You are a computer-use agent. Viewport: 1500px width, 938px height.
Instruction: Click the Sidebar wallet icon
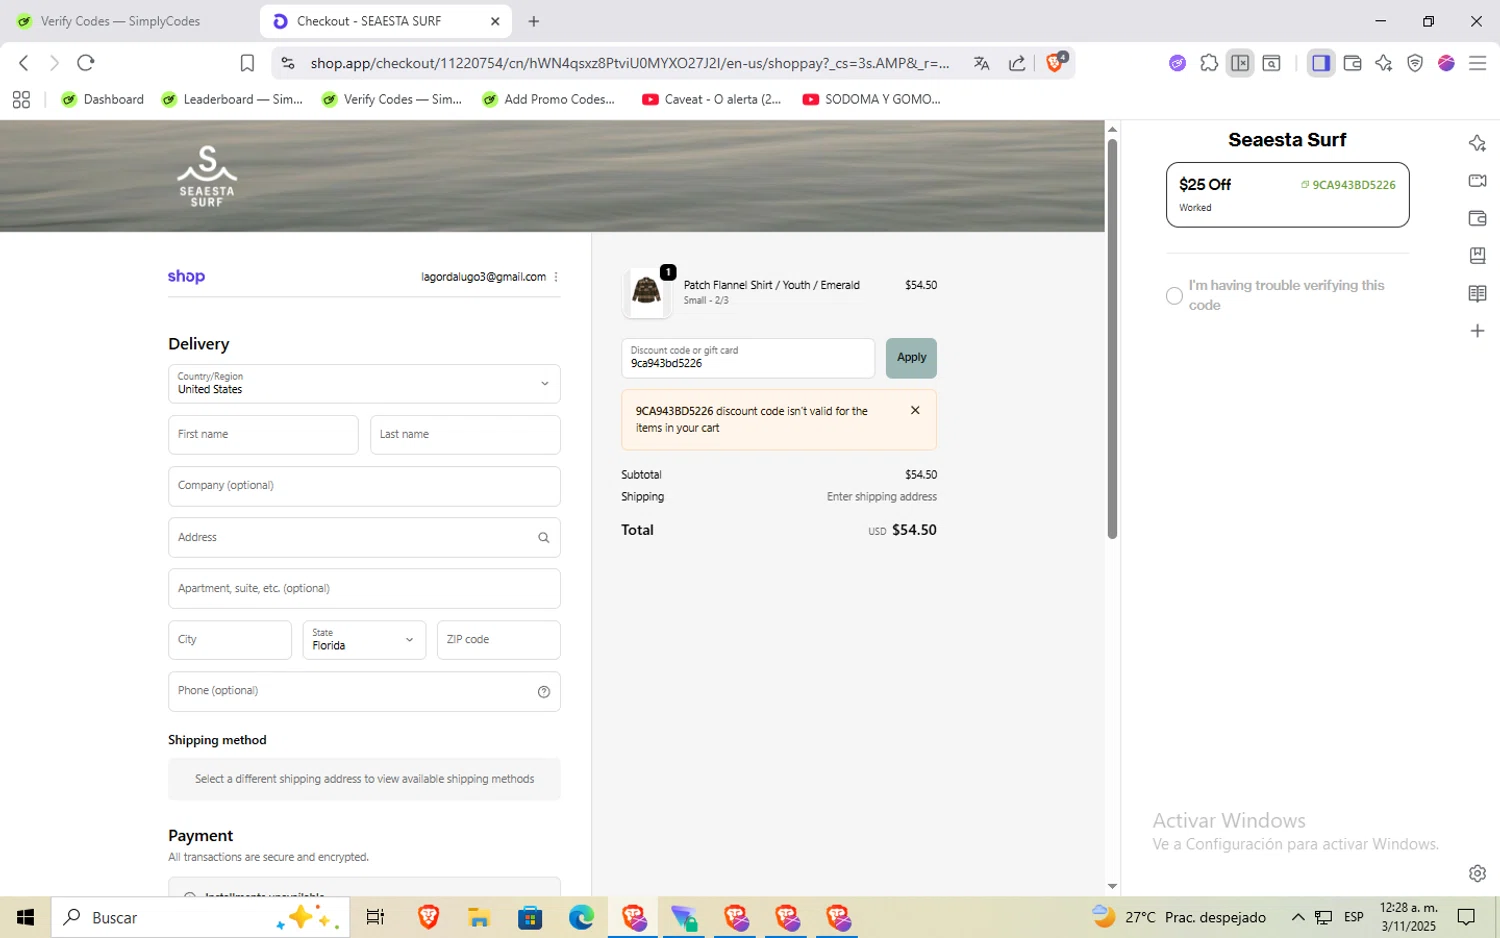point(1477,218)
